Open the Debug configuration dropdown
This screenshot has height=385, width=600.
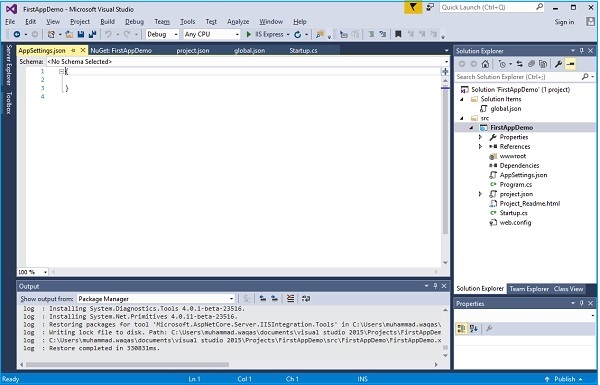[162, 34]
